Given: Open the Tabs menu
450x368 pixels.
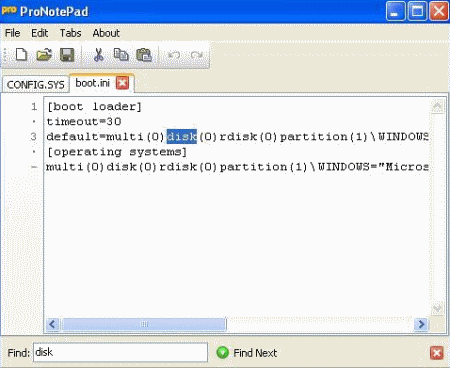Looking at the screenshot, I should tap(70, 33).
